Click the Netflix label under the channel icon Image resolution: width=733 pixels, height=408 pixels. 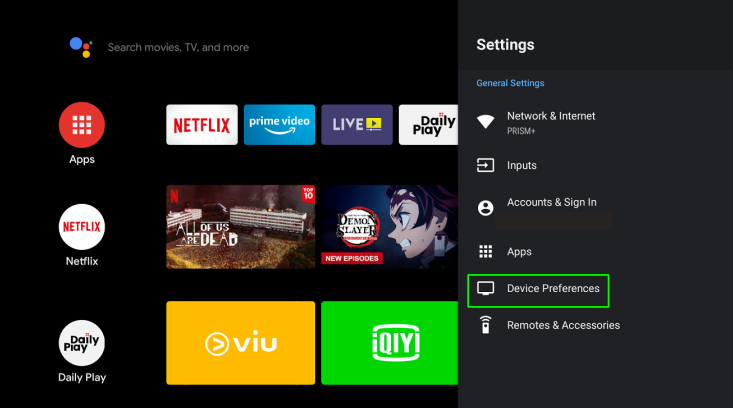[x=82, y=261]
